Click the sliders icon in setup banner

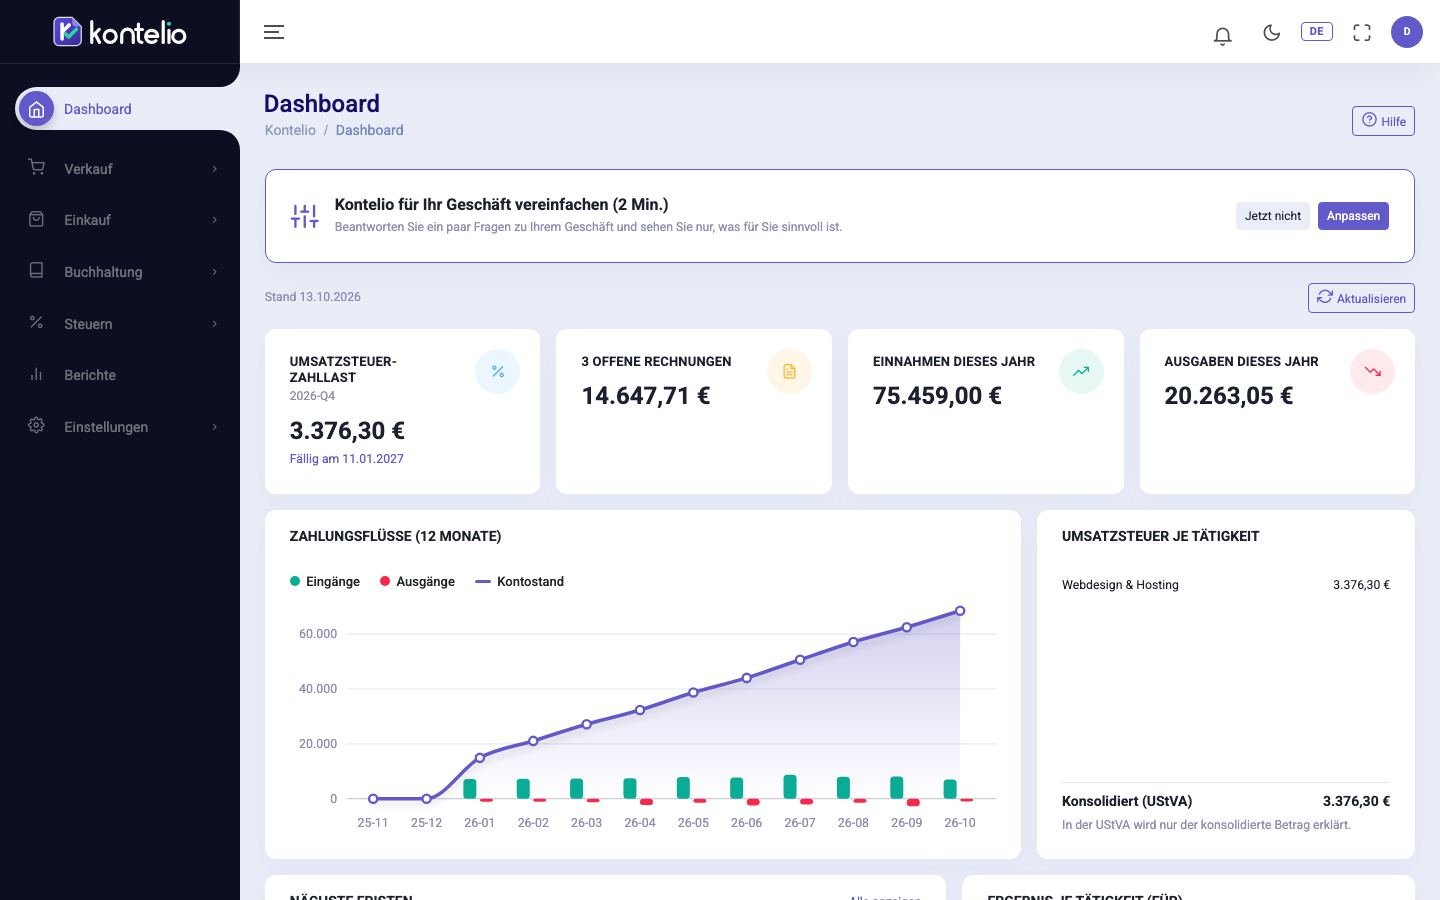(x=304, y=216)
